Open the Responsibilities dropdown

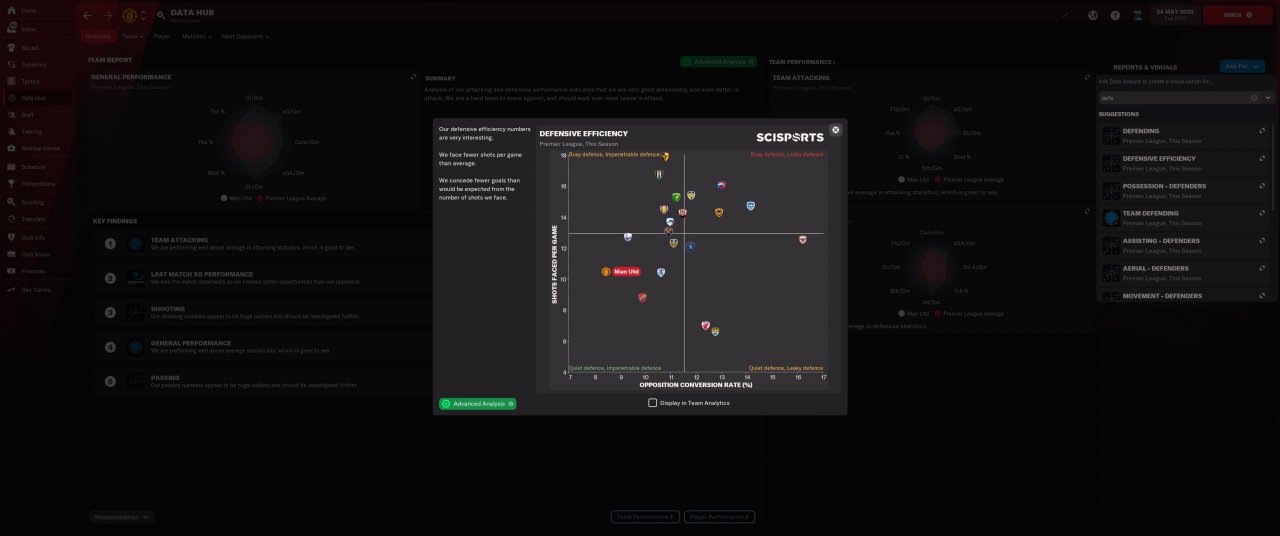click(x=122, y=517)
